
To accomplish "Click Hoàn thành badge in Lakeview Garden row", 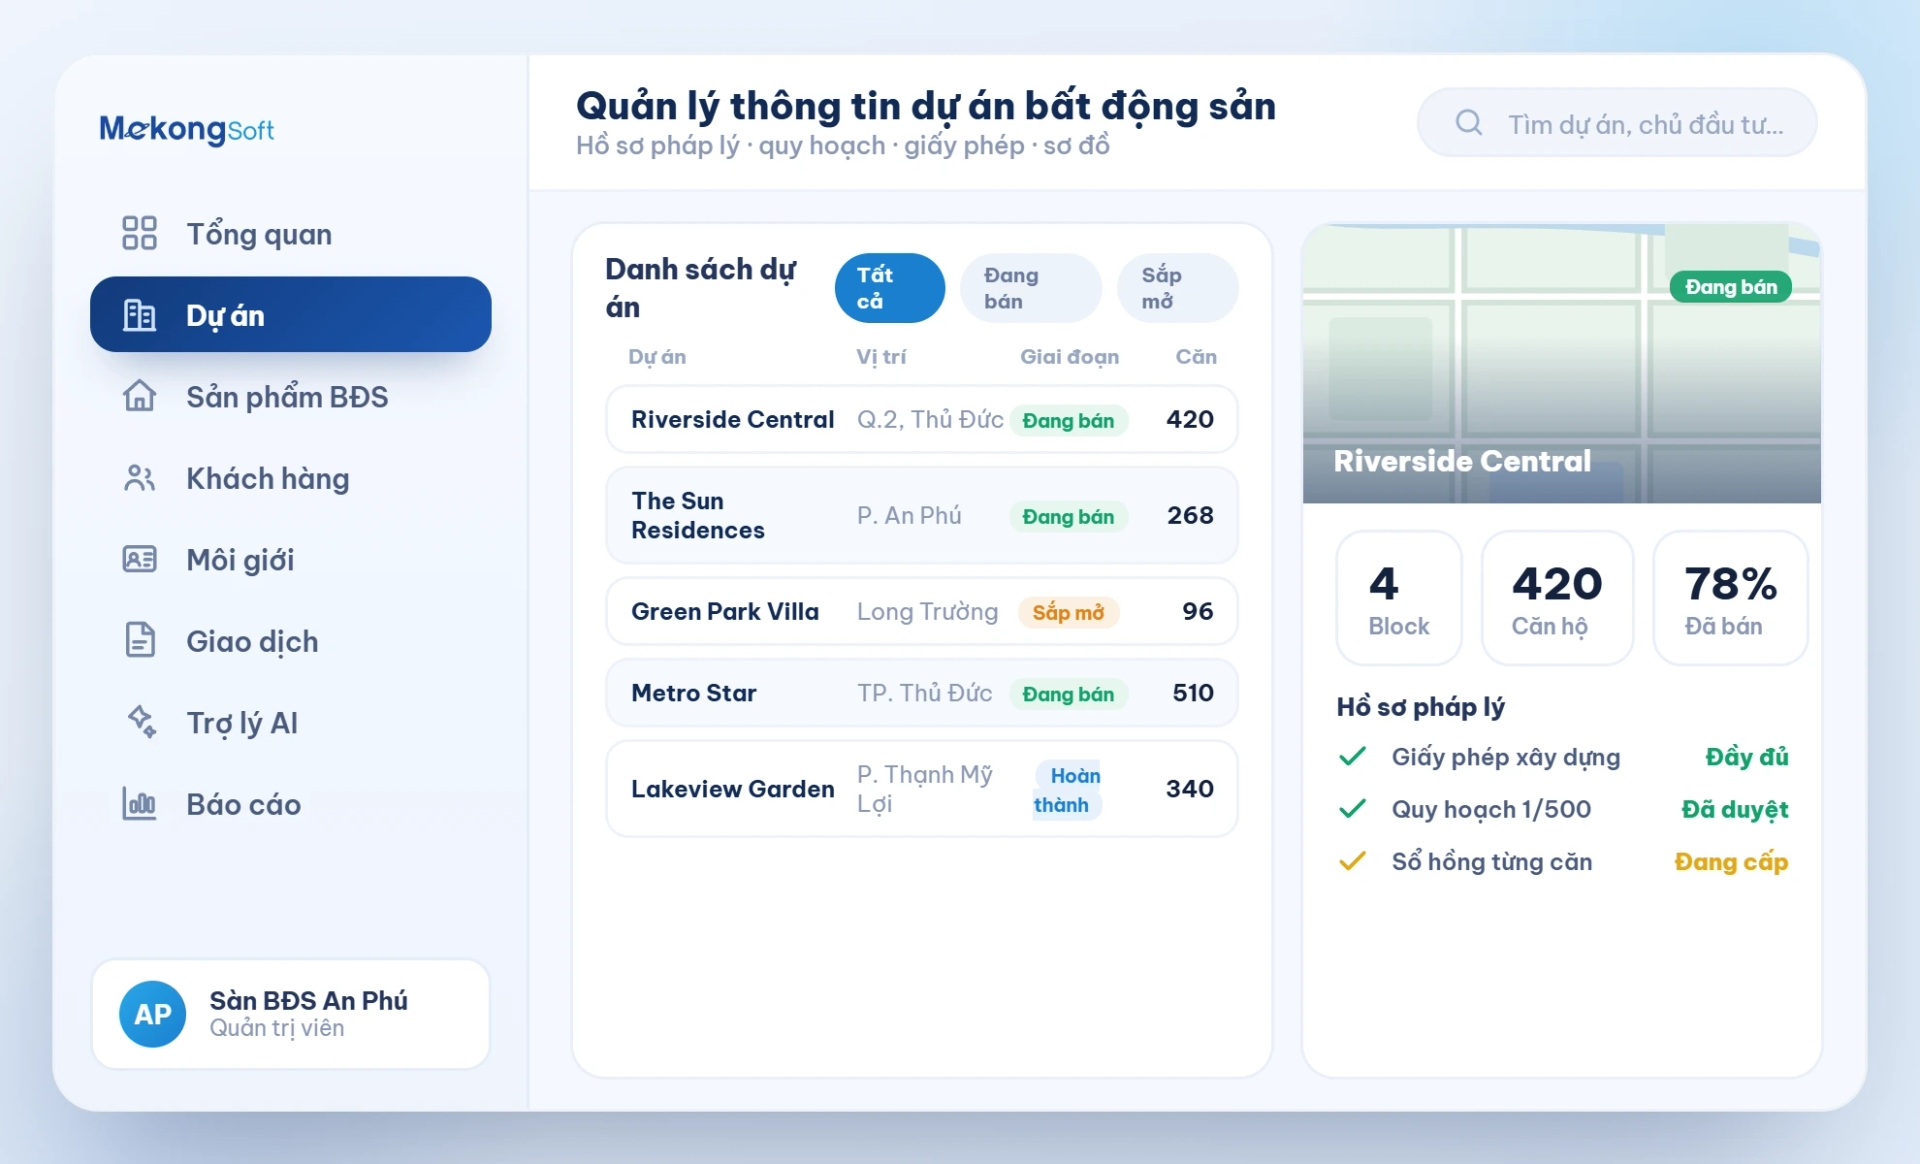I will pos(1067,790).
